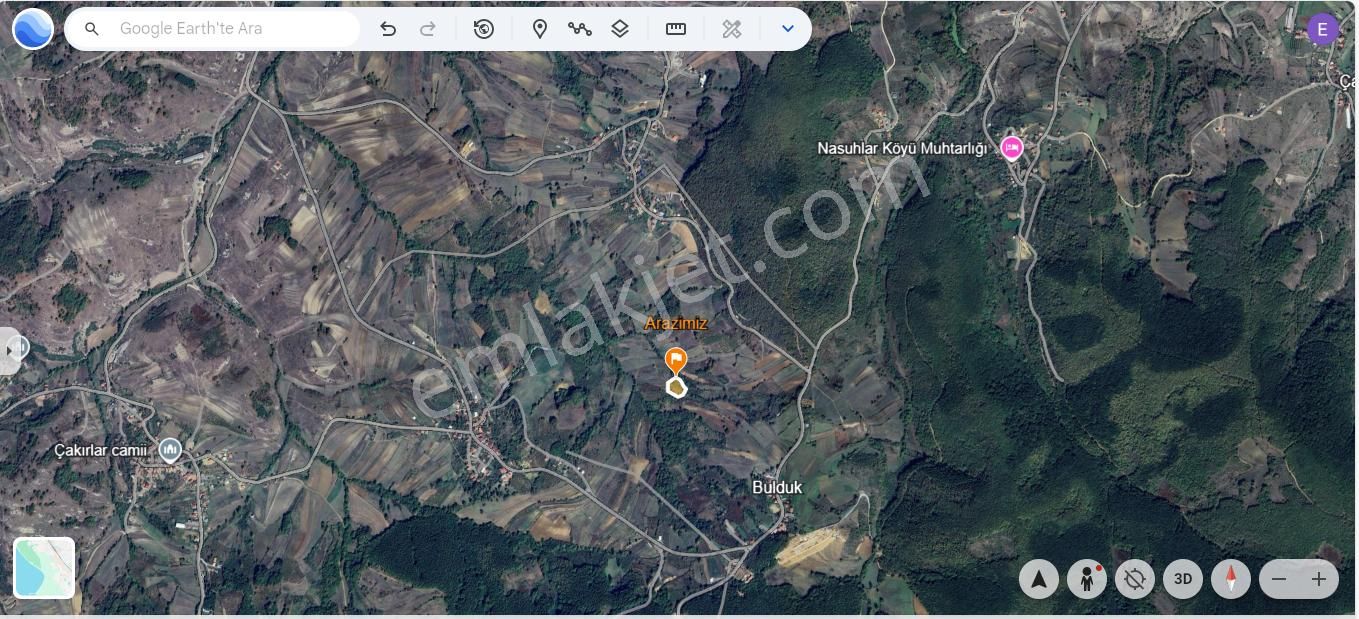1359x619 pixels.
Task: Open the E profile avatar menu
Action: coord(1322,28)
